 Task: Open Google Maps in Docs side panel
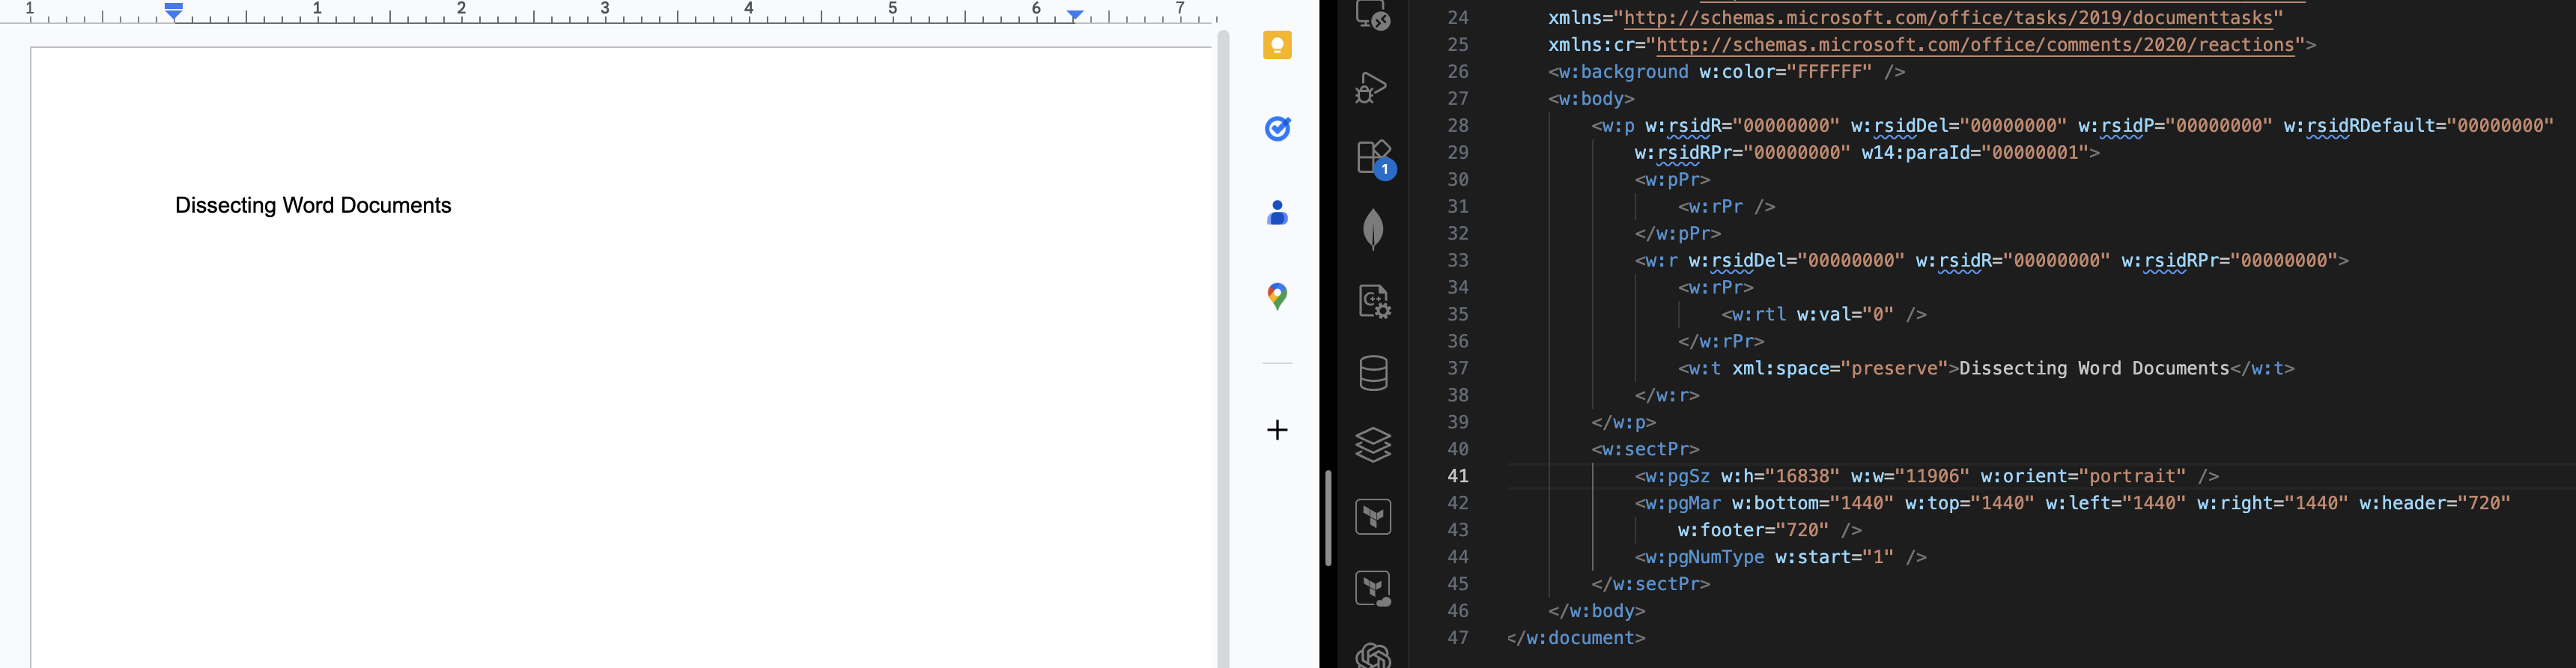(x=1277, y=296)
